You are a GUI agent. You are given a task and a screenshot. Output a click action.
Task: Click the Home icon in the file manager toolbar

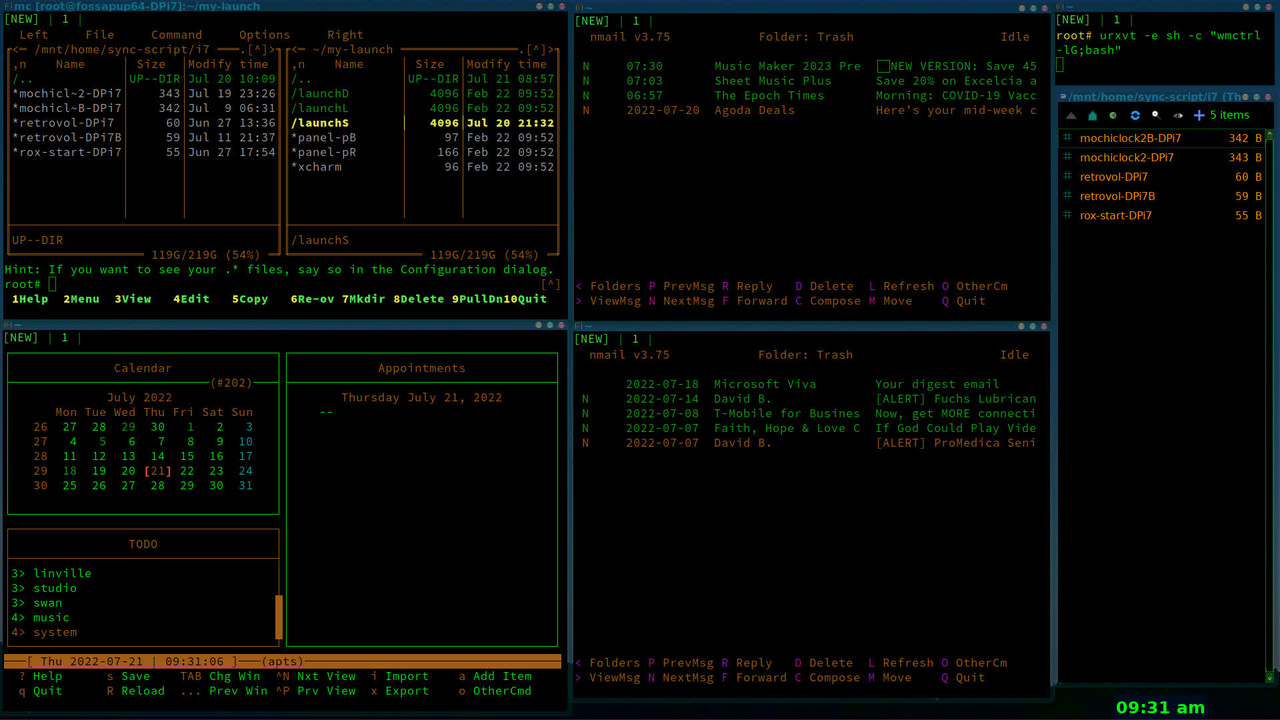tap(1093, 116)
